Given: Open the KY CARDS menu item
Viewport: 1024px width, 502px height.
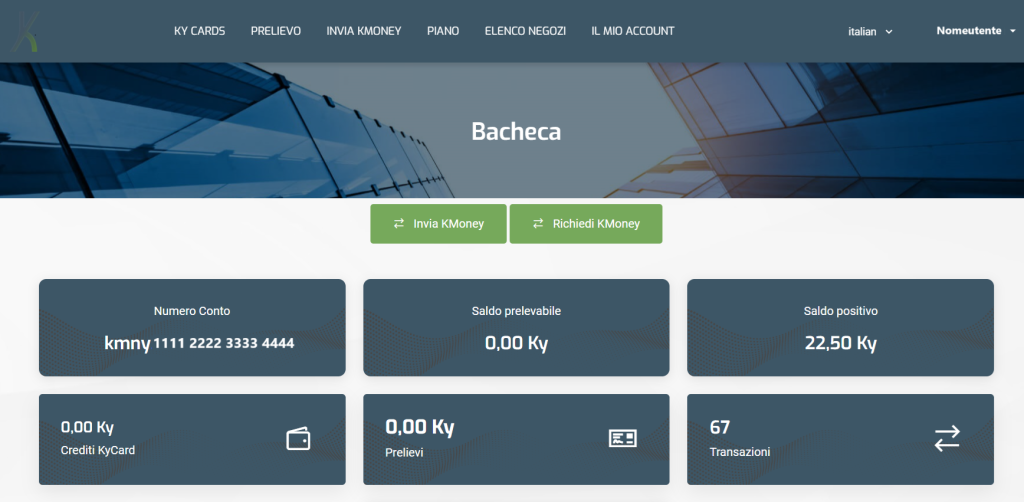Looking at the screenshot, I should [199, 31].
